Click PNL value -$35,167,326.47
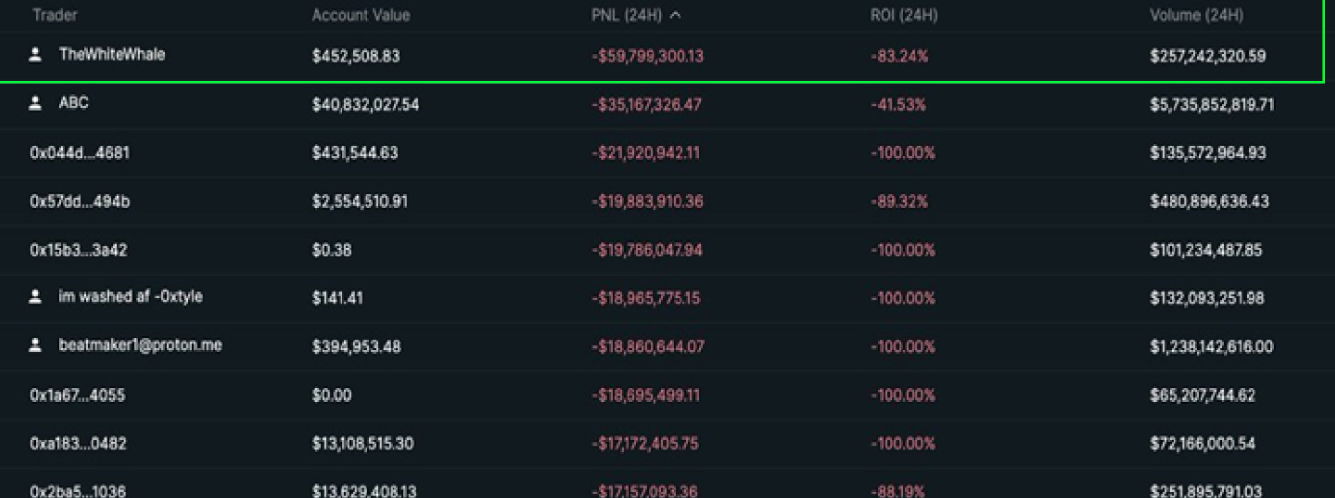1335x498 pixels. tap(647, 104)
